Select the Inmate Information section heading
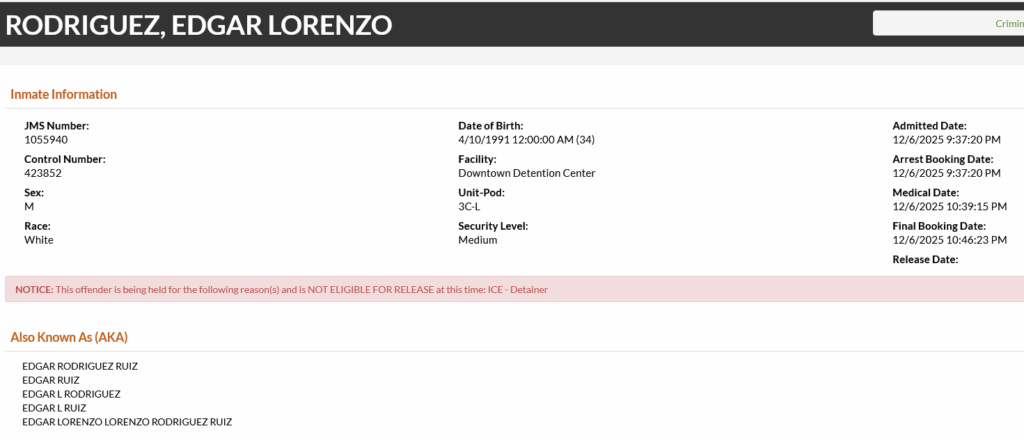The width and height of the screenshot is (1024, 440). point(64,94)
